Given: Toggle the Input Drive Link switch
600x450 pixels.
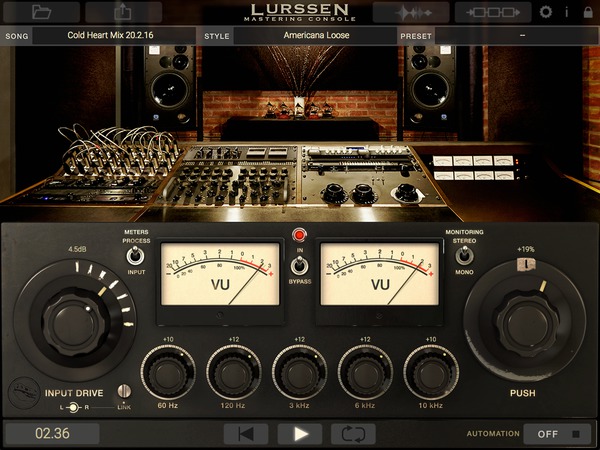Looking at the screenshot, I should click(126, 392).
